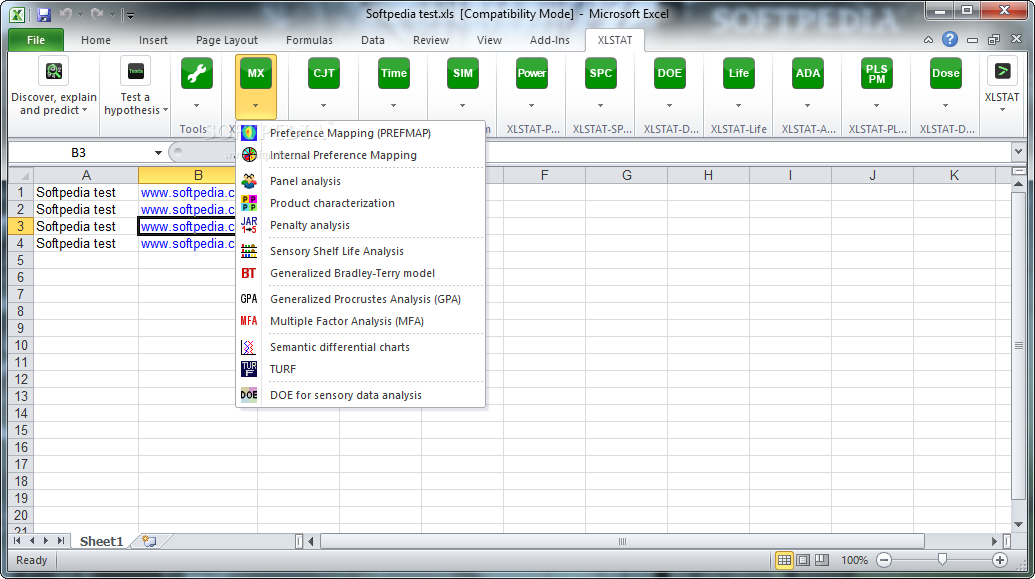
Task: Expand the Power dropdown arrow
Action: [x=531, y=106]
